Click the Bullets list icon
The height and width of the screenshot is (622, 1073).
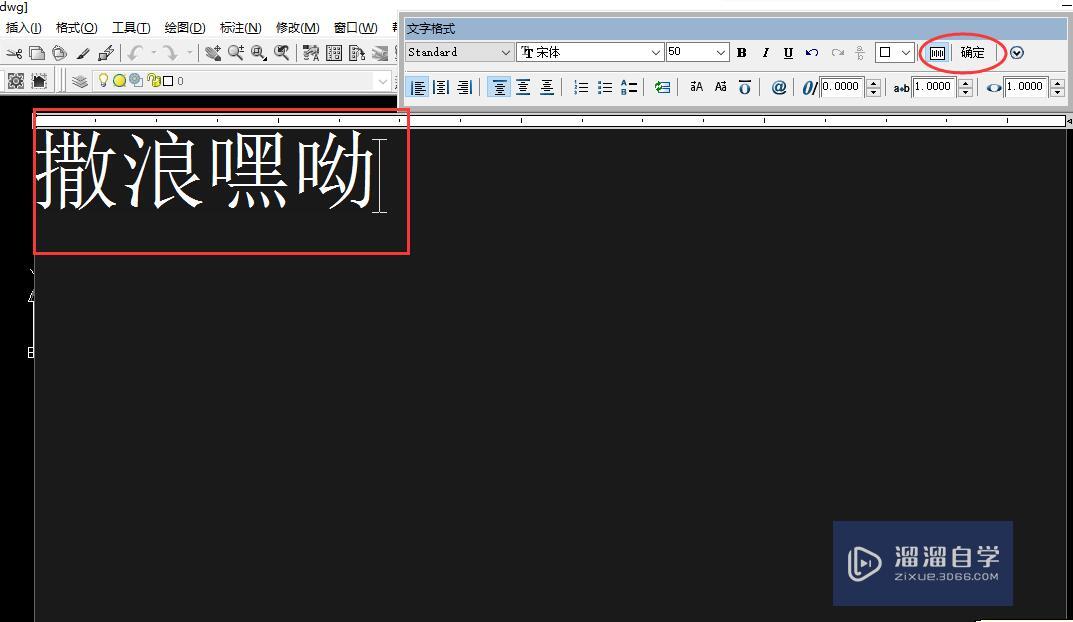click(x=604, y=87)
